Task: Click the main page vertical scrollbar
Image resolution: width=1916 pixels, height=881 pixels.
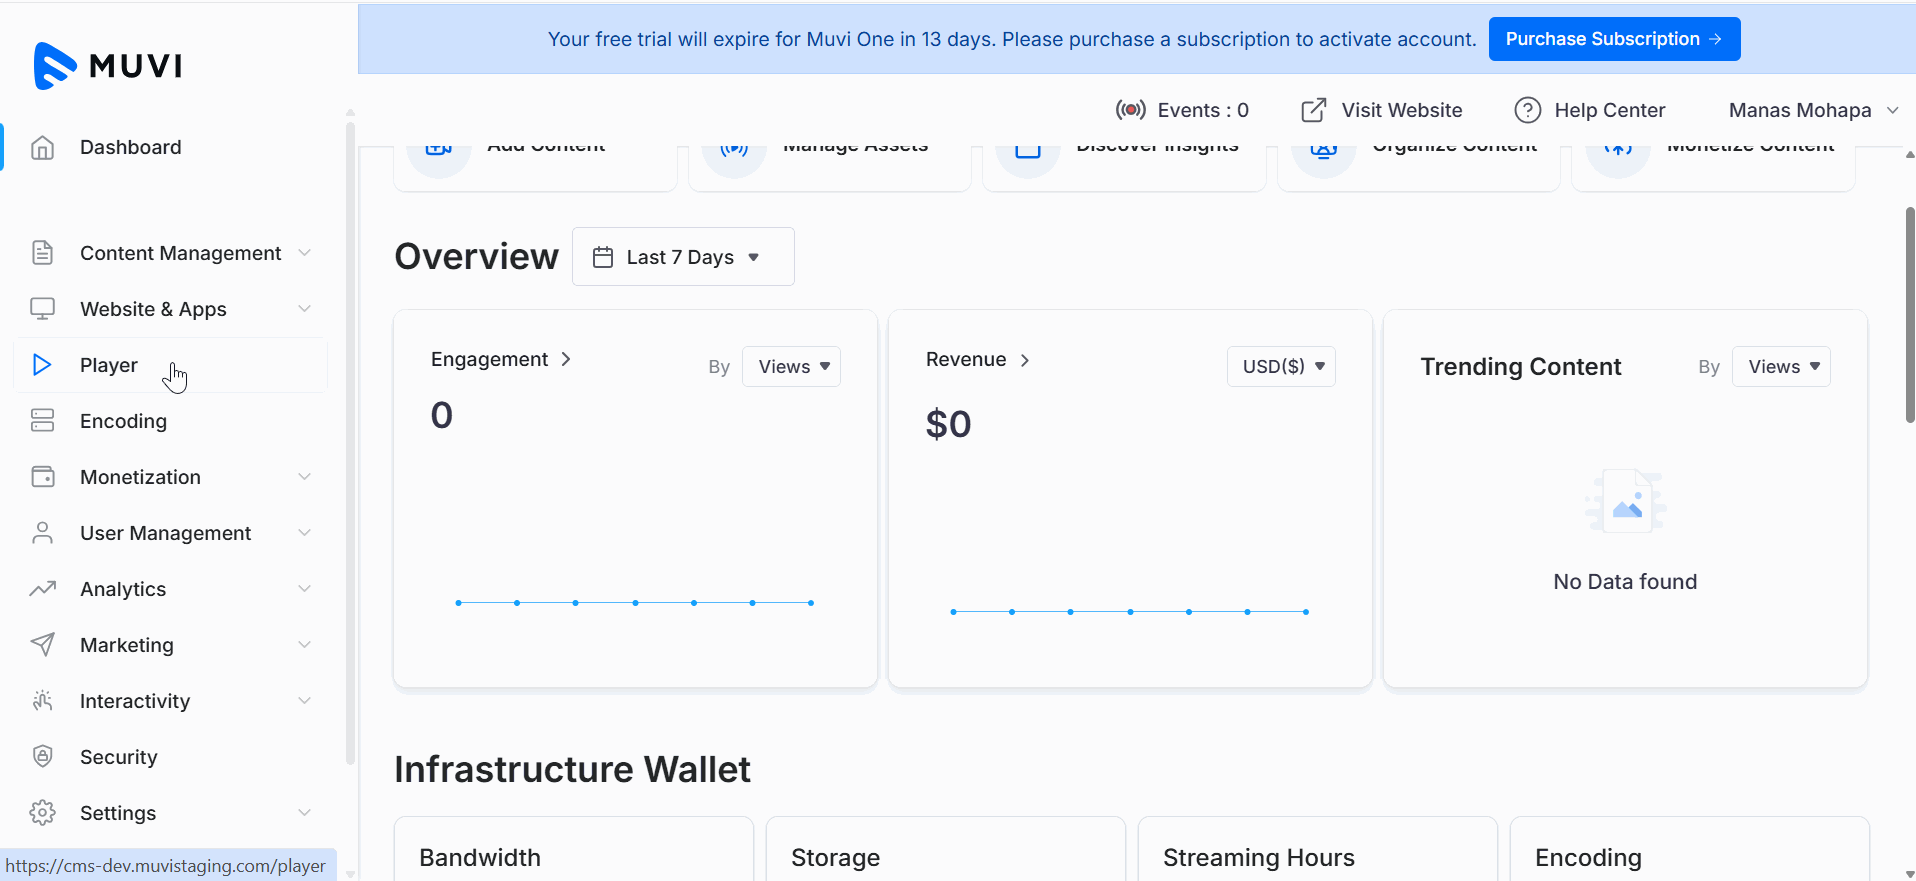Action: coord(1909,315)
